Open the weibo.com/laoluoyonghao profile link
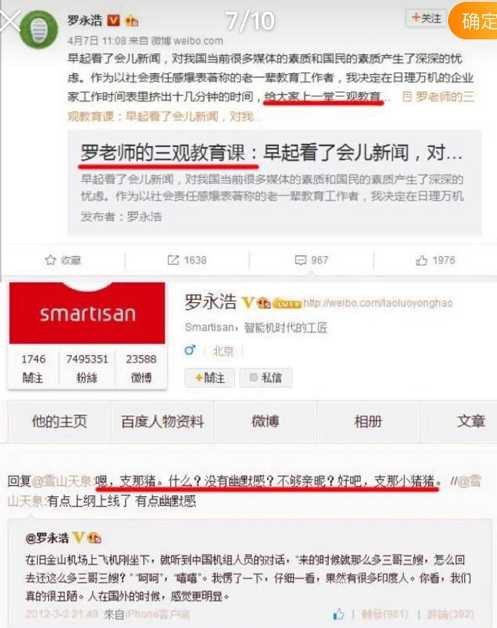Image resolution: width=497 pixels, height=628 pixels. pos(378,303)
